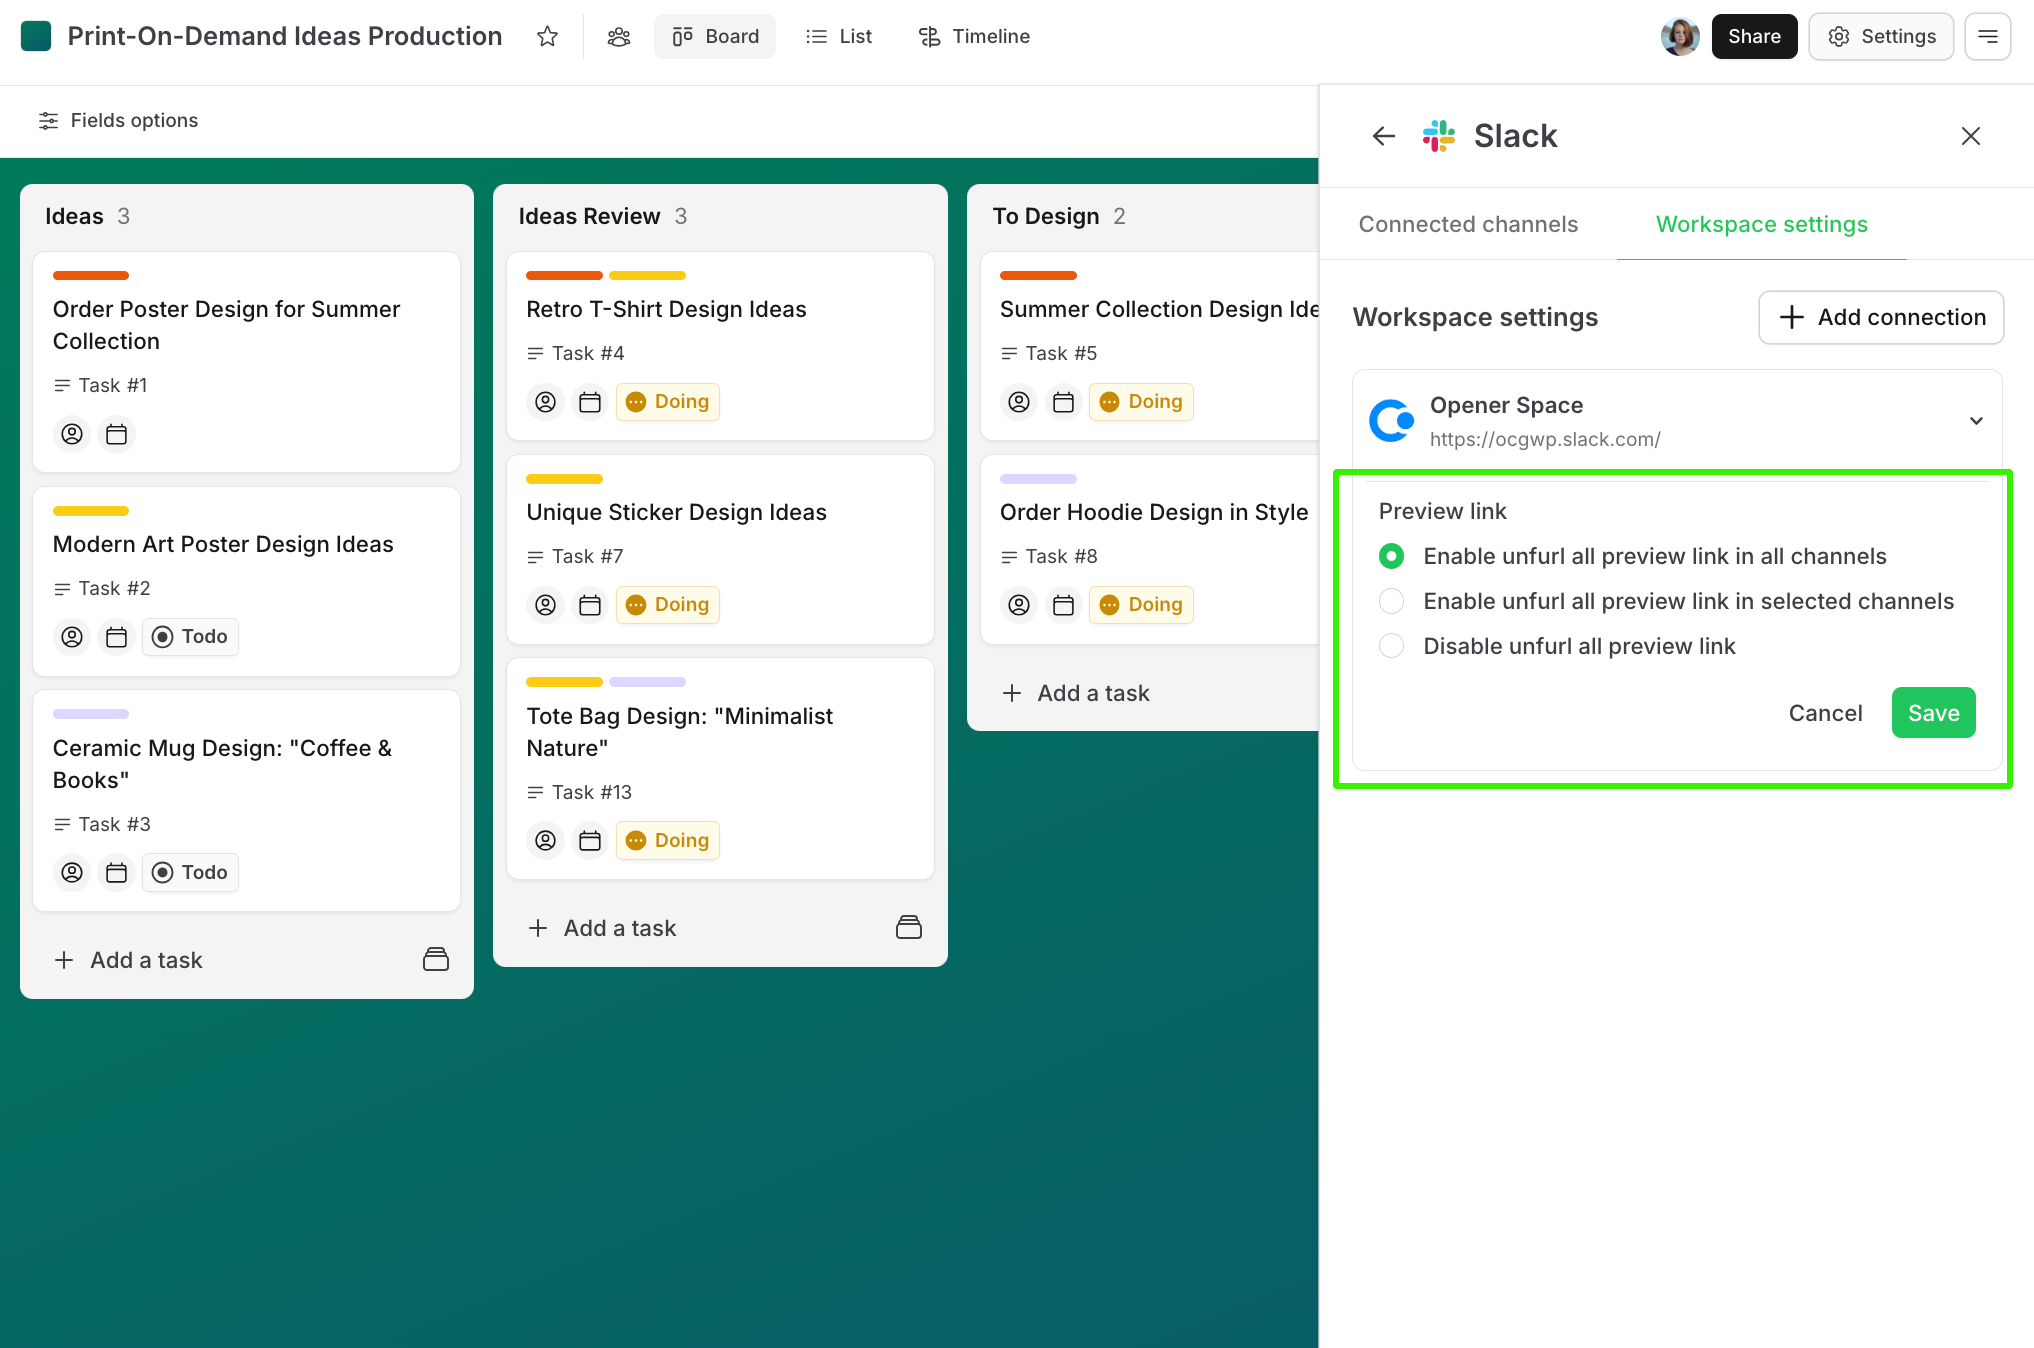Open stacked cards icon in Ideas column
The image size is (2034, 1348).
(436, 960)
